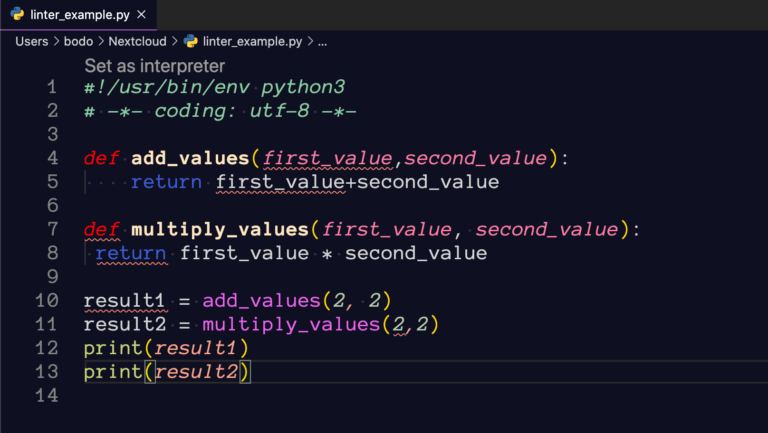Click the Python icon in the file tab
768x433 pixels.
[17, 14]
